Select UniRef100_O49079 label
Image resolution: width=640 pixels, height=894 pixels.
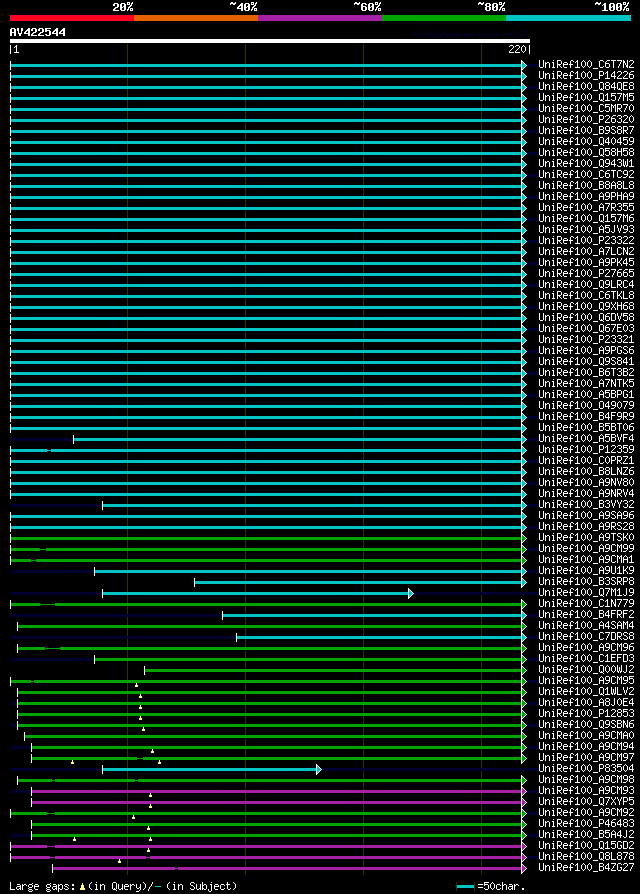pyautogui.click(x=586, y=406)
